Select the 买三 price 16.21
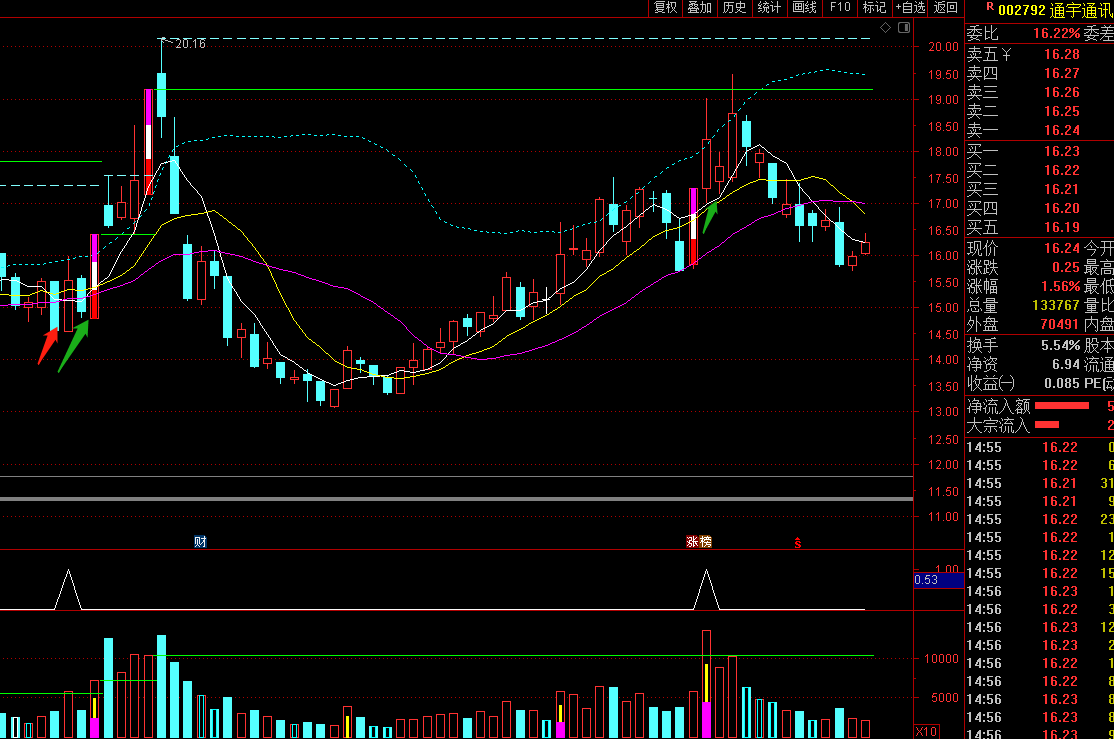1114x739 pixels. click(1061, 189)
